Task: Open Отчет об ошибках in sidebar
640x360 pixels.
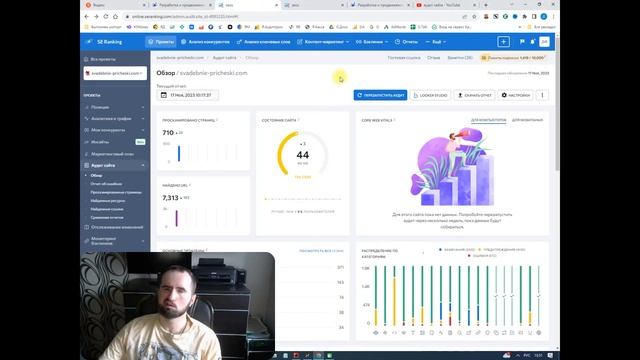Action: pos(106,184)
